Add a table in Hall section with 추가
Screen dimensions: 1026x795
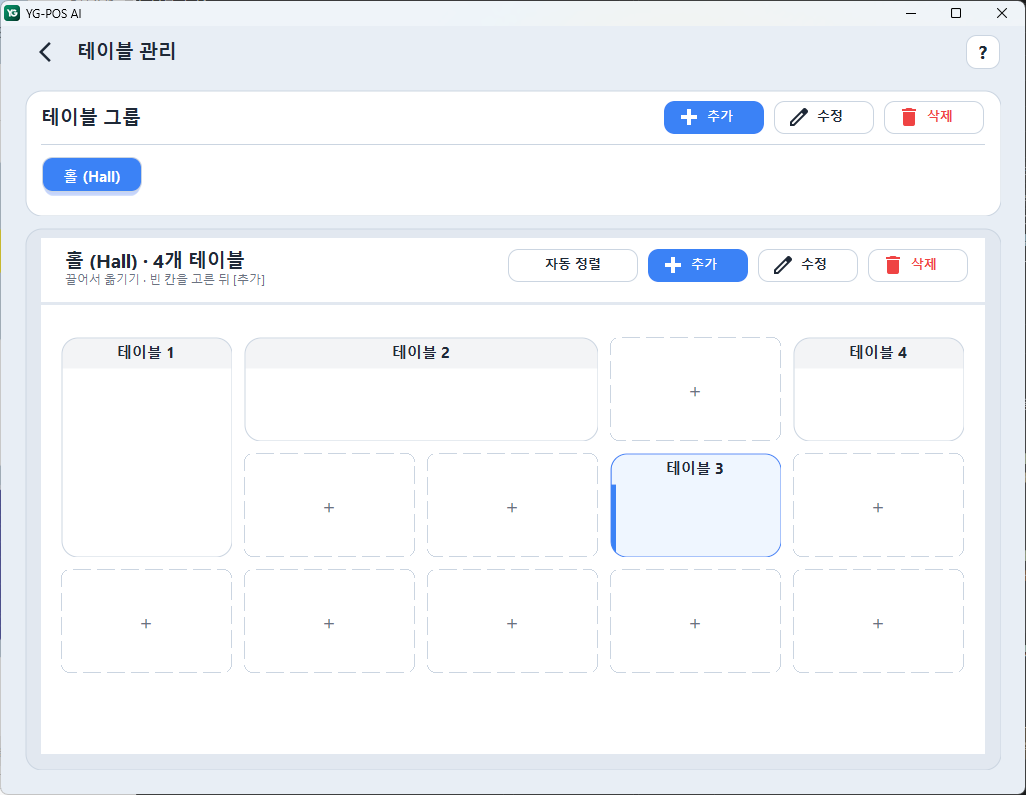pos(698,265)
